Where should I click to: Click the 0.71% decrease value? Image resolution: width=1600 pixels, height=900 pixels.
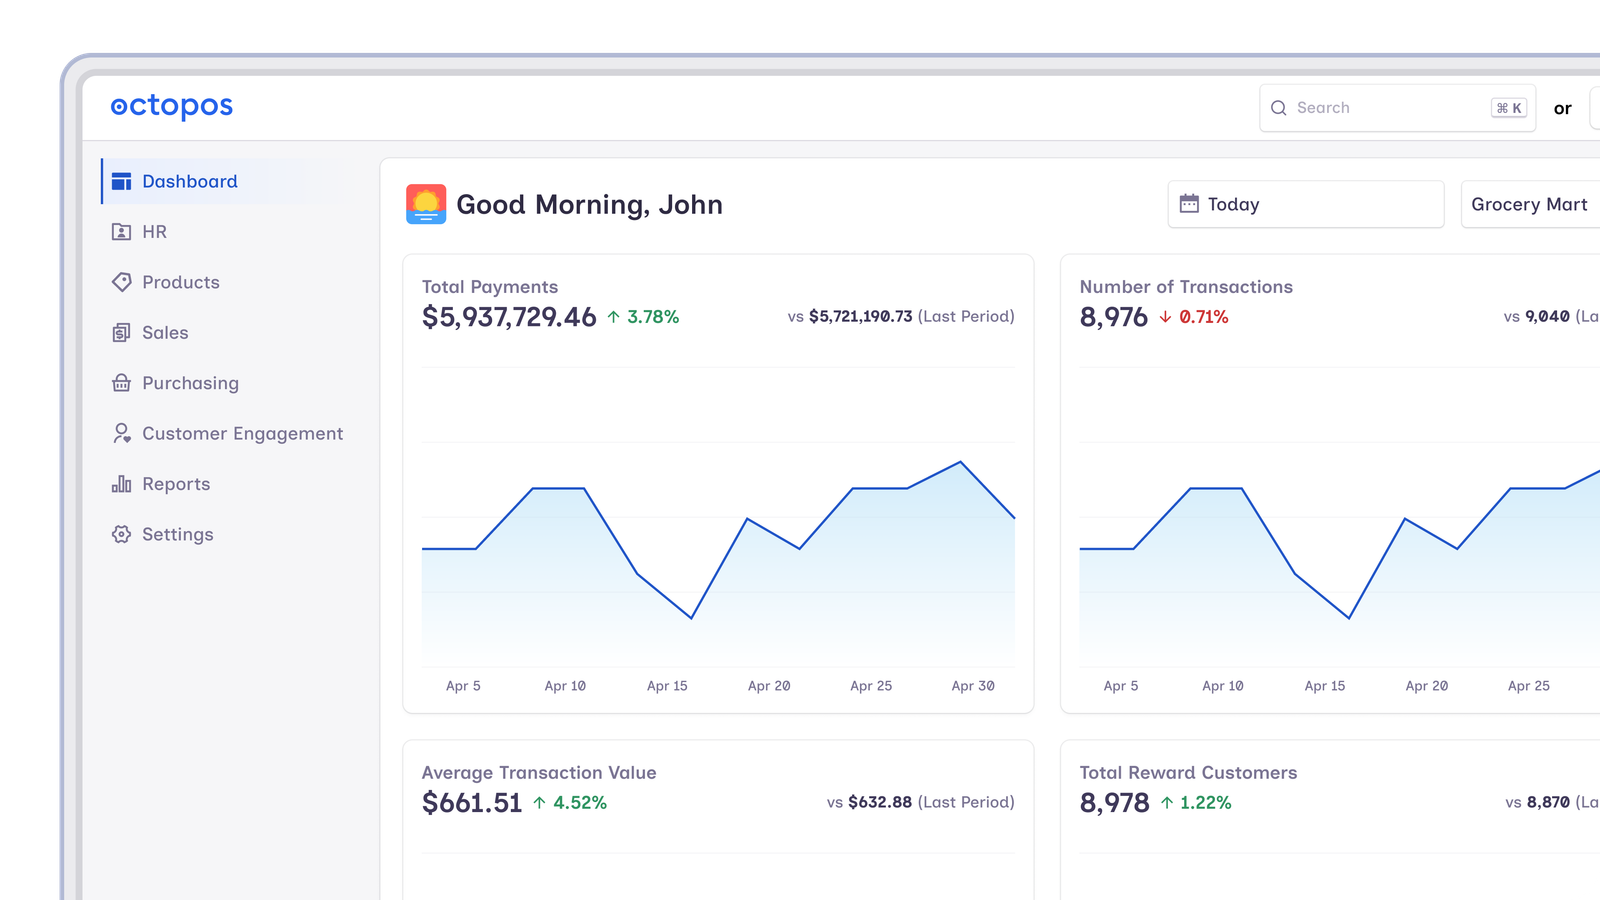(1204, 317)
